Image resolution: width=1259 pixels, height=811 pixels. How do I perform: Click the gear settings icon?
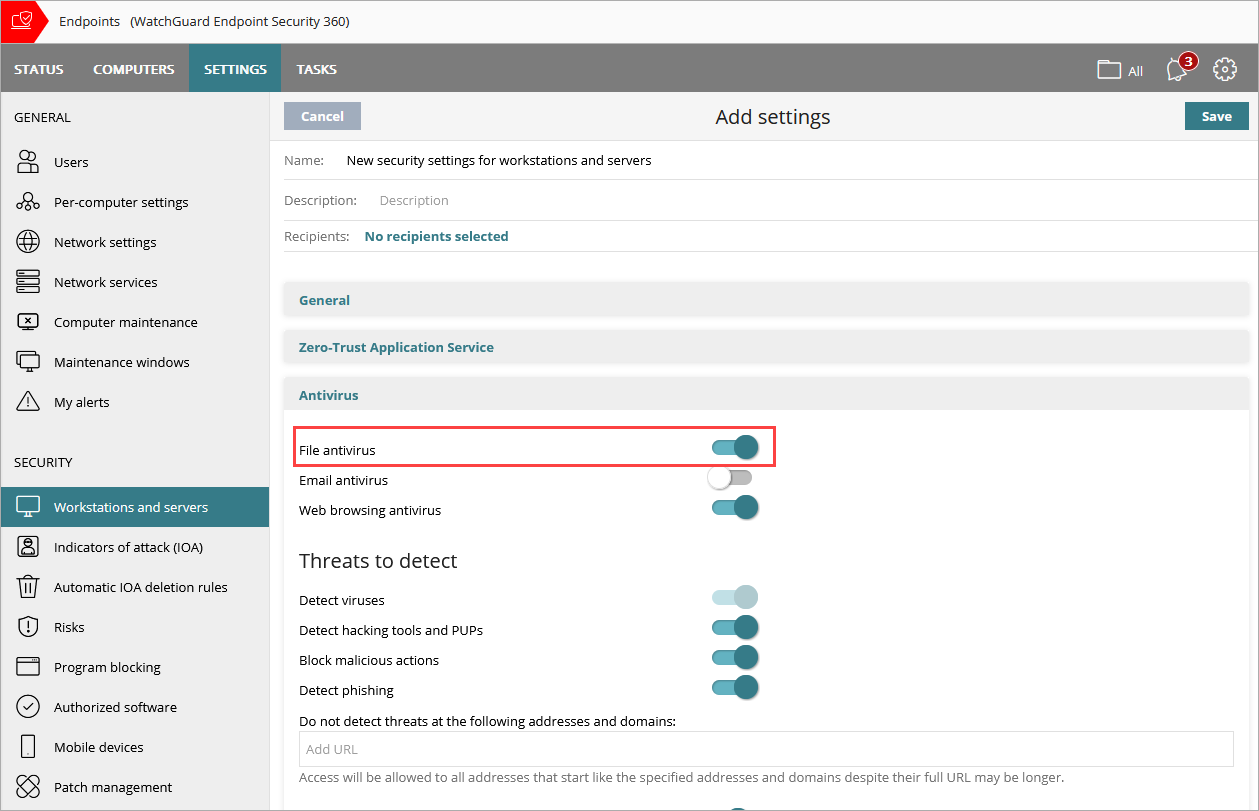(x=1225, y=69)
